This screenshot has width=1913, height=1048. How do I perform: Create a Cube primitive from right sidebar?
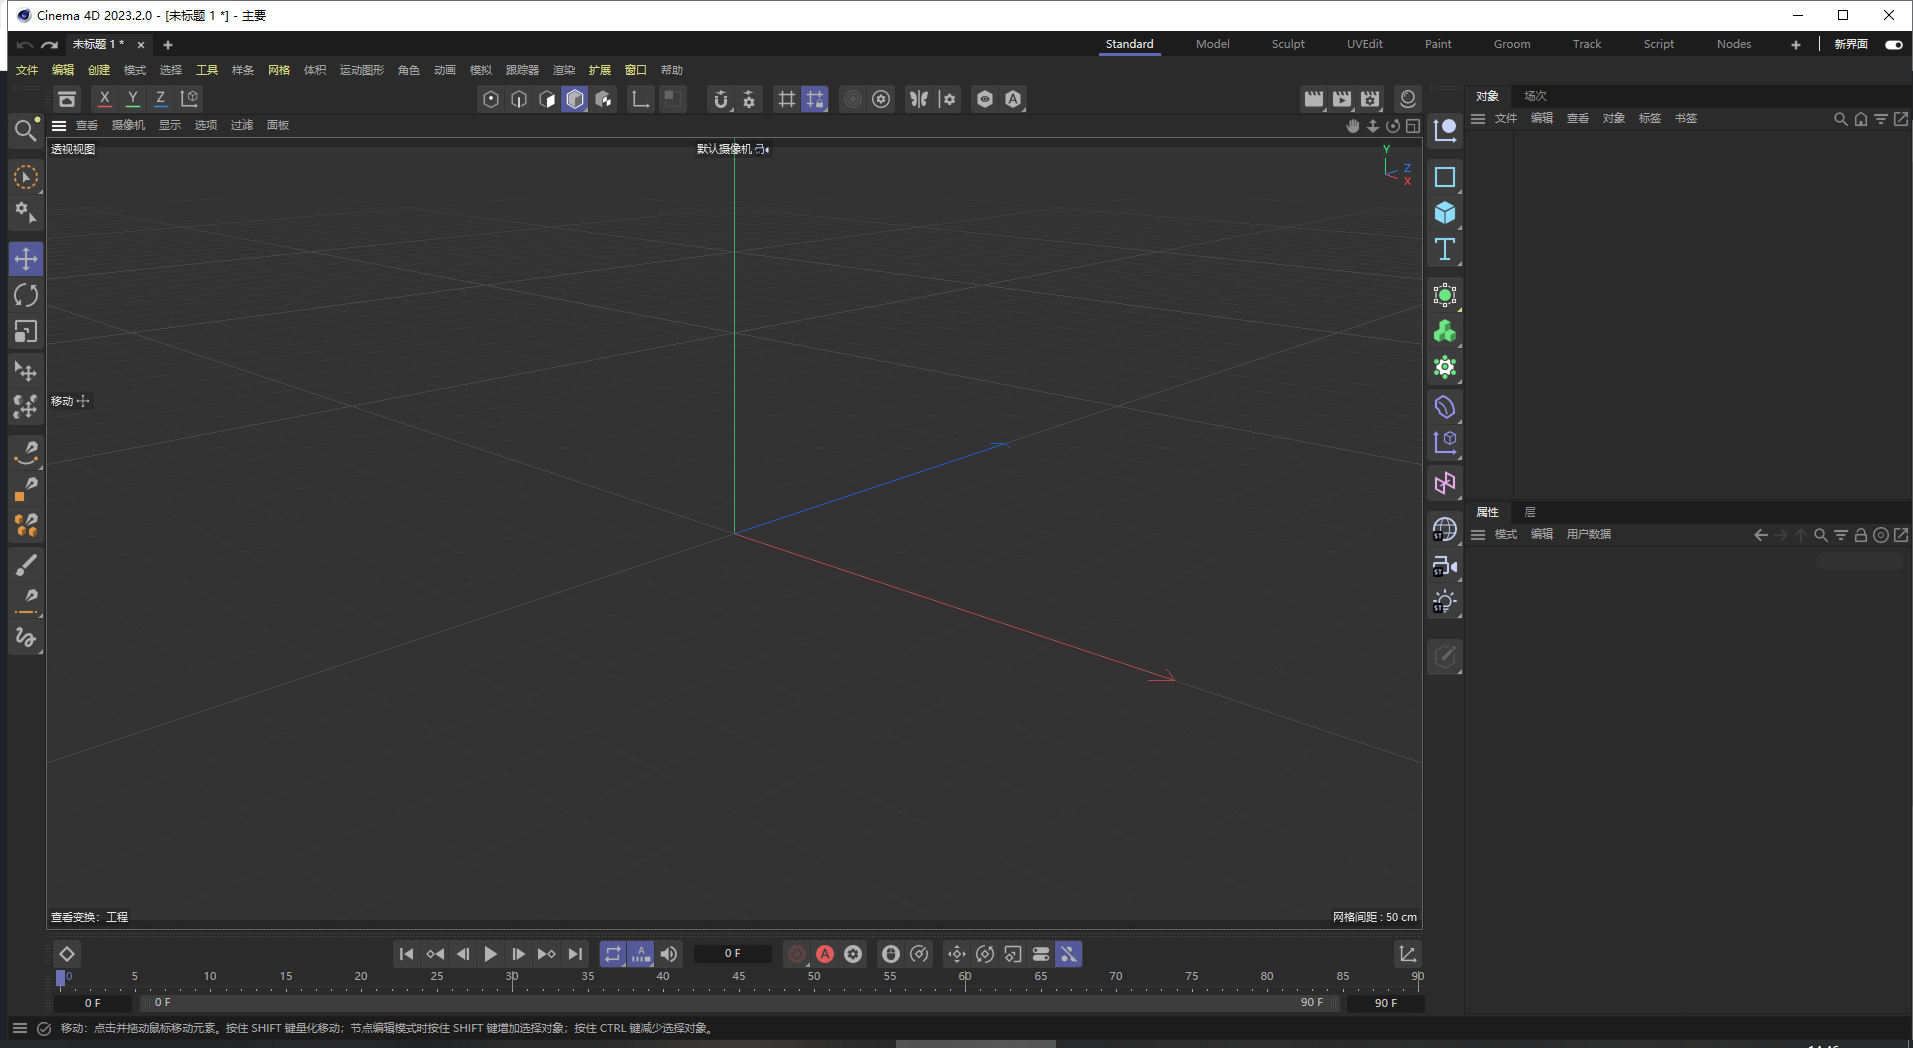click(1444, 212)
